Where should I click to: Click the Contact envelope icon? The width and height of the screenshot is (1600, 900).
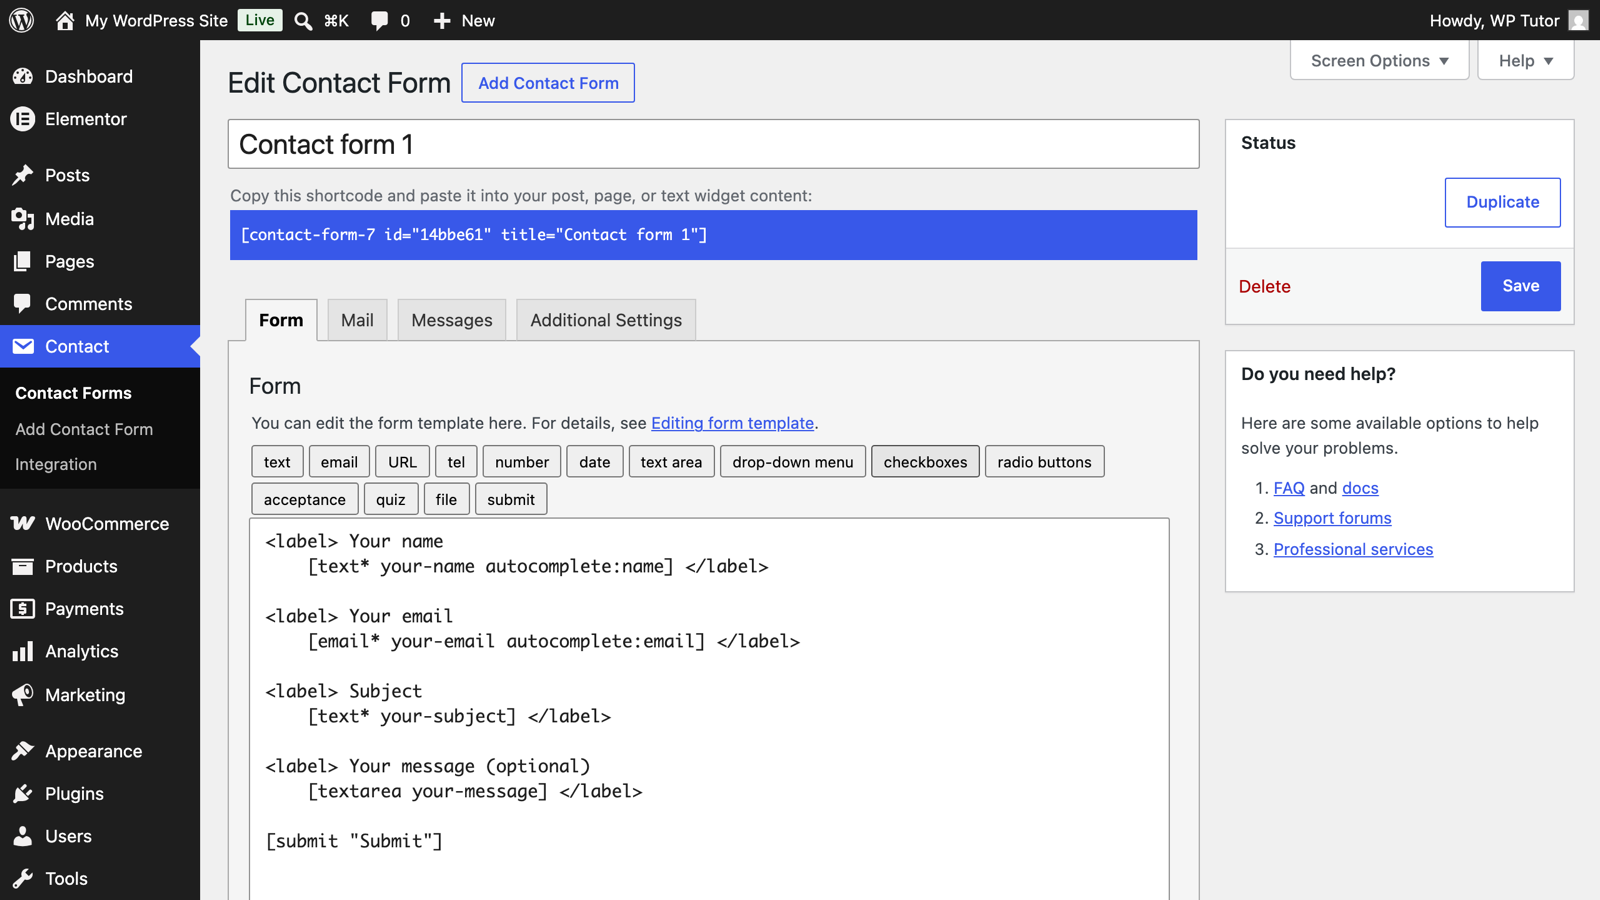22,346
